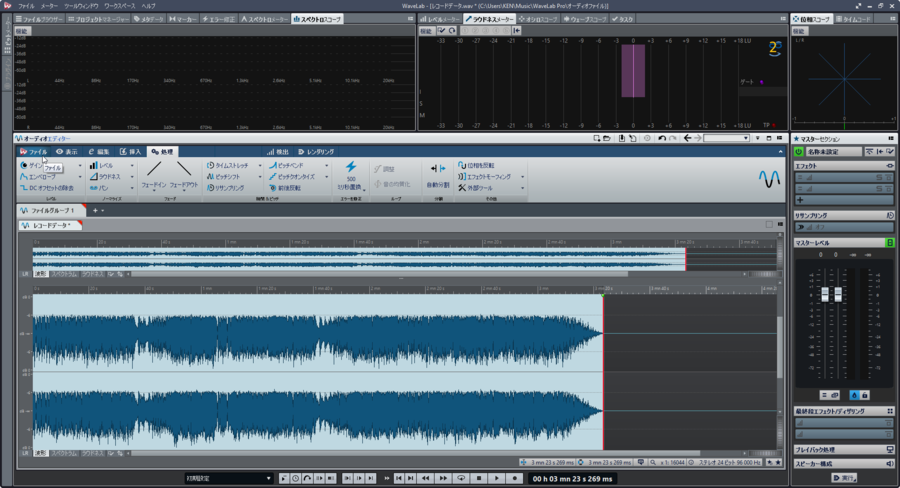Viewport: 900px width, 488px height.
Task: Click the lightning 500 ms error correction icon
Action: pos(351,166)
